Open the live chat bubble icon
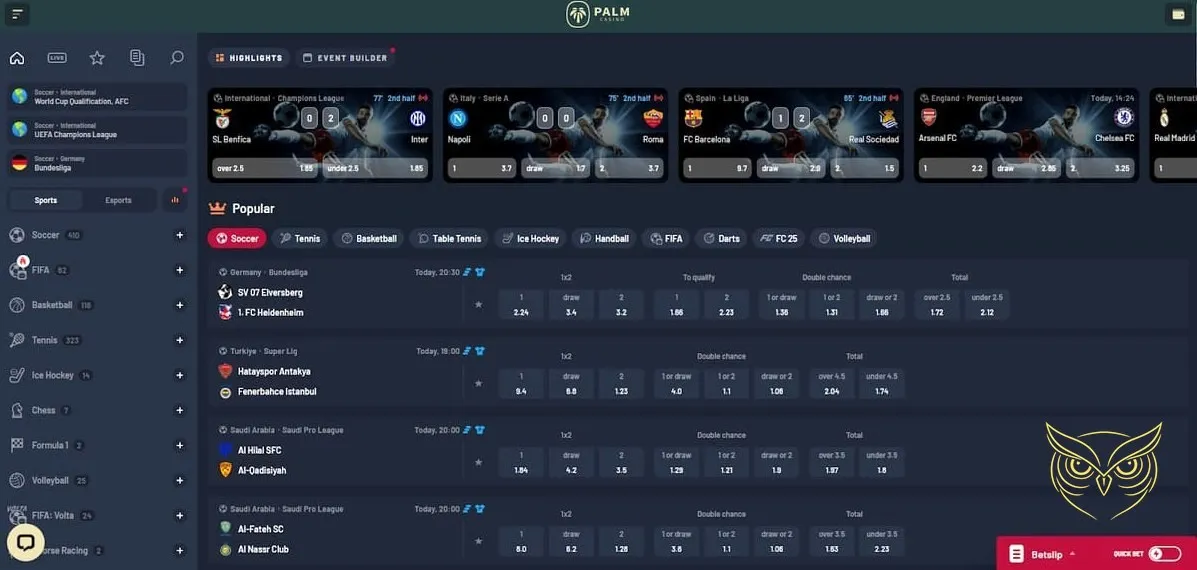 click(25, 543)
